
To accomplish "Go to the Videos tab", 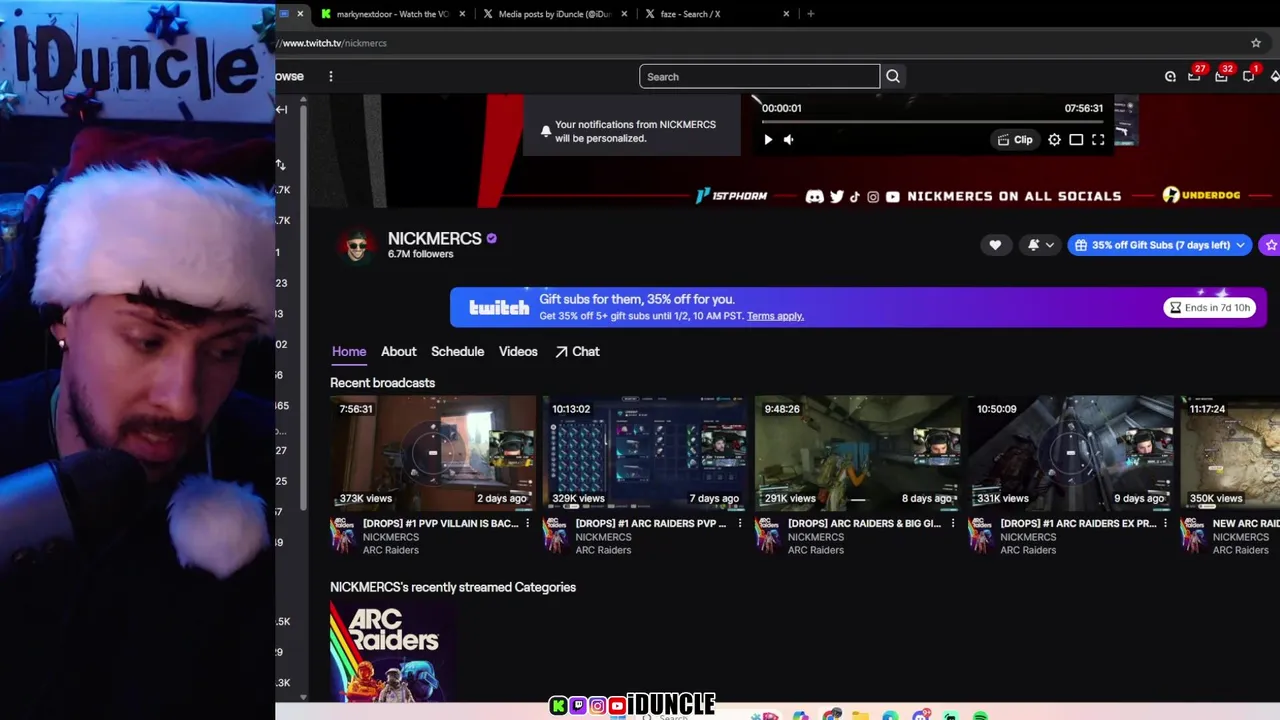I will pyautogui.click(x=518, y=352).
